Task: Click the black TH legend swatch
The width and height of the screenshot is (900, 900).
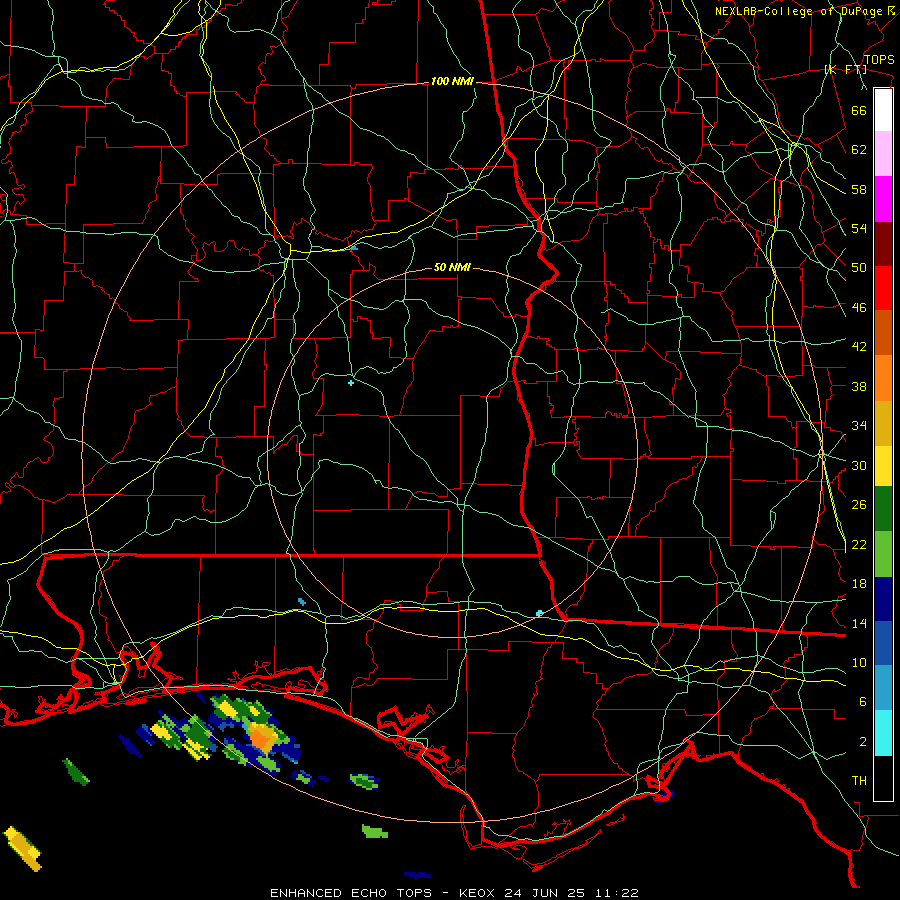Action: (883, 778)
